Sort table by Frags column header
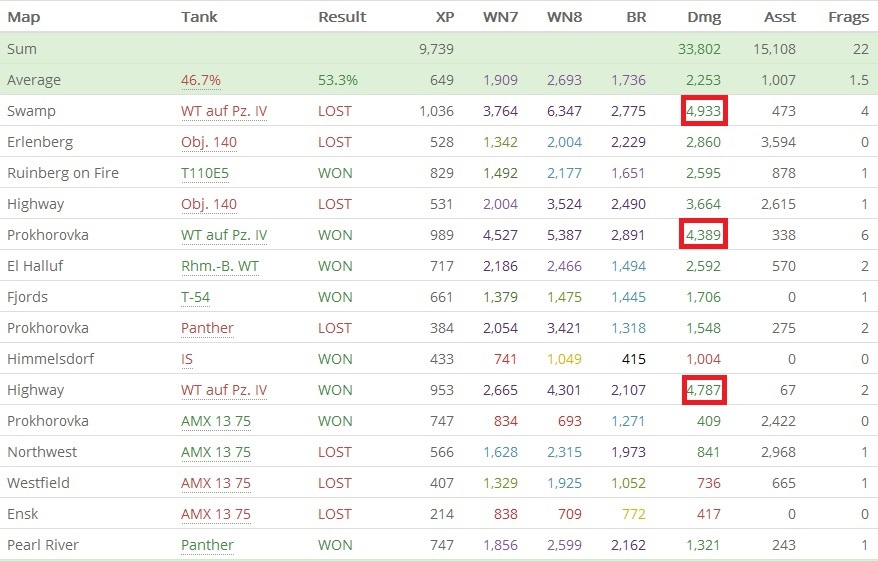This screenshot has width=878, height=561. [x=848, y=17]
